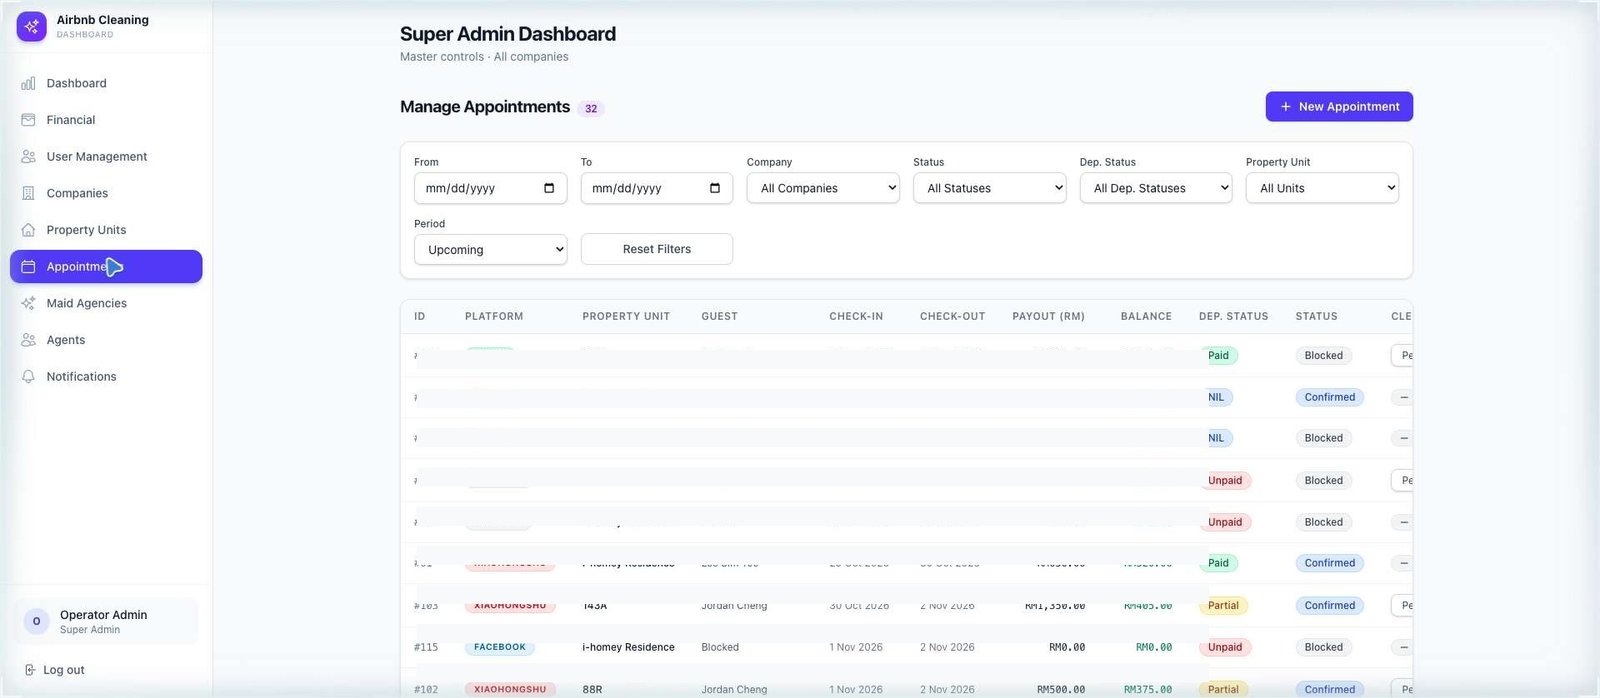Create a New Appointment

[1339, 107]
